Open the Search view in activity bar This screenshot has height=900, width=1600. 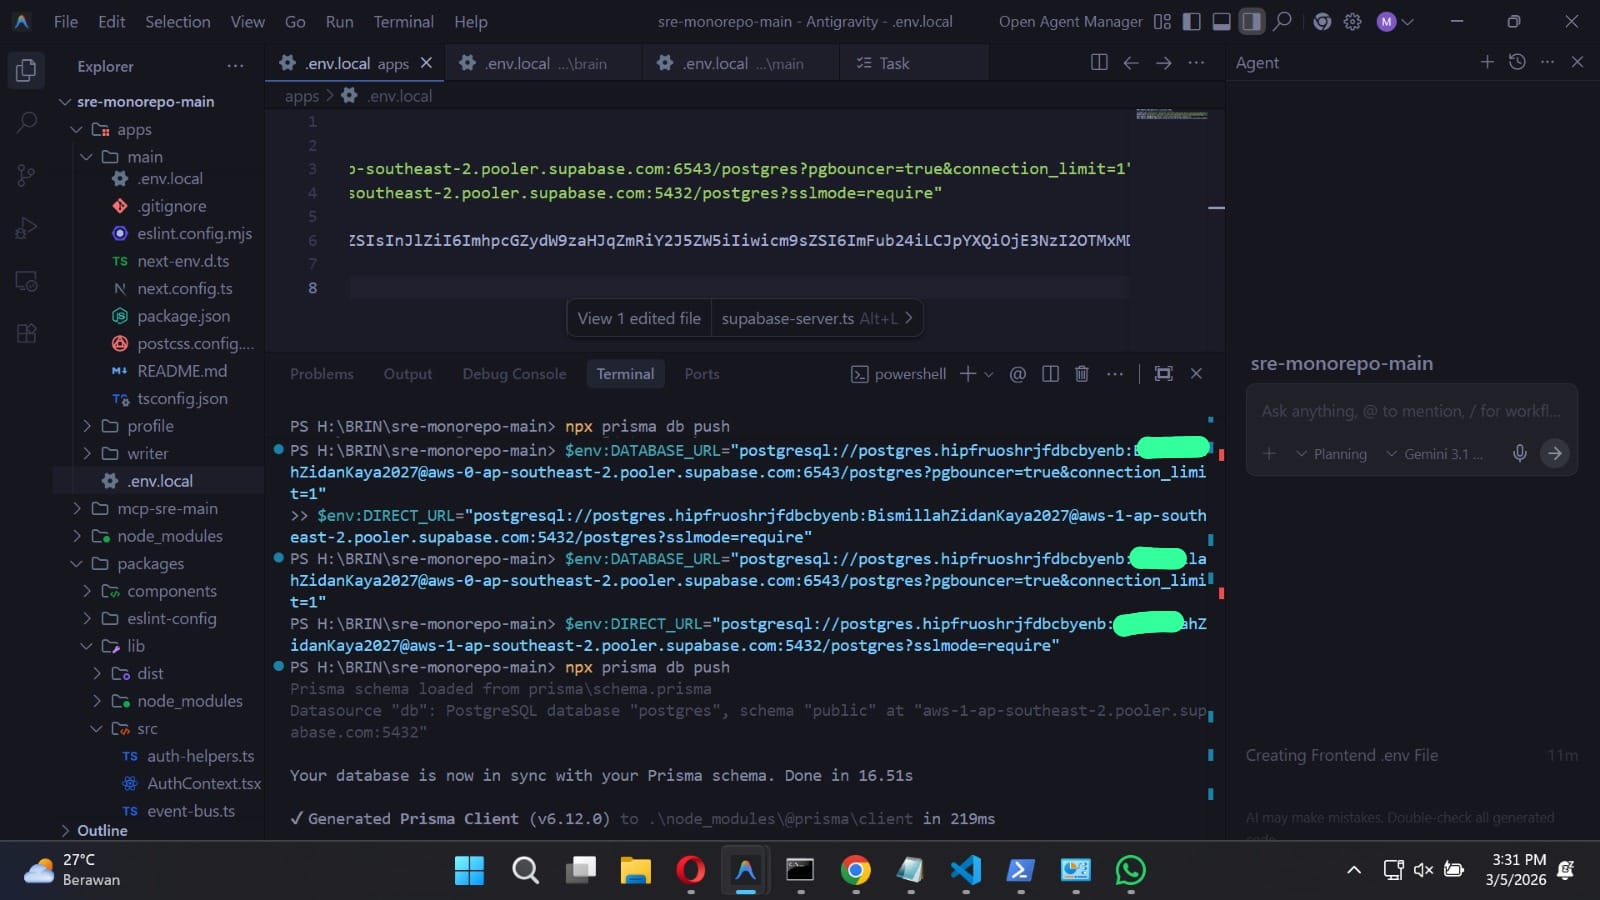(27, 123)
